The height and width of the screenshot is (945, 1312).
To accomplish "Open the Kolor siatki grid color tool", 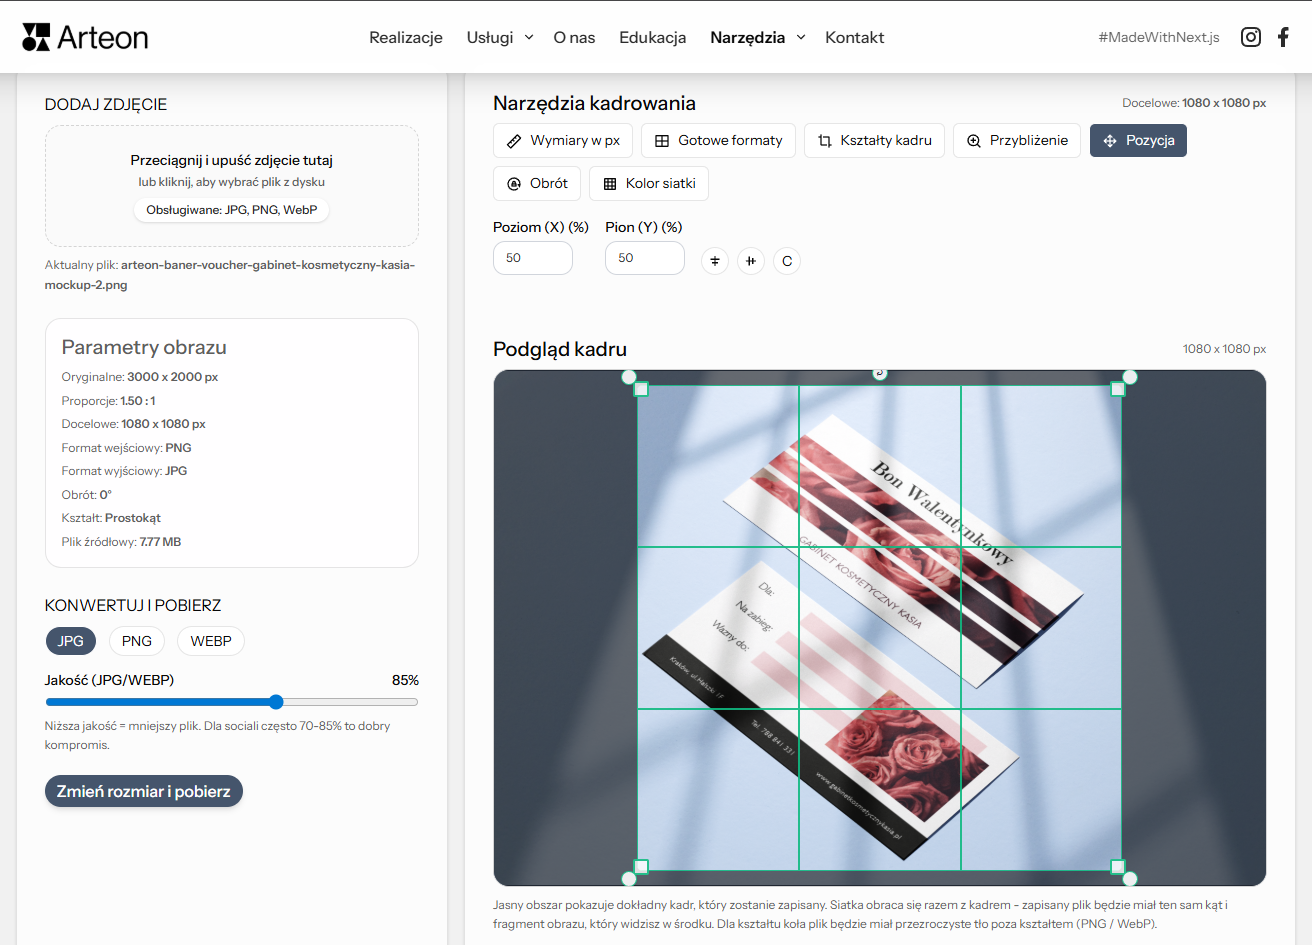I will 648,183.
